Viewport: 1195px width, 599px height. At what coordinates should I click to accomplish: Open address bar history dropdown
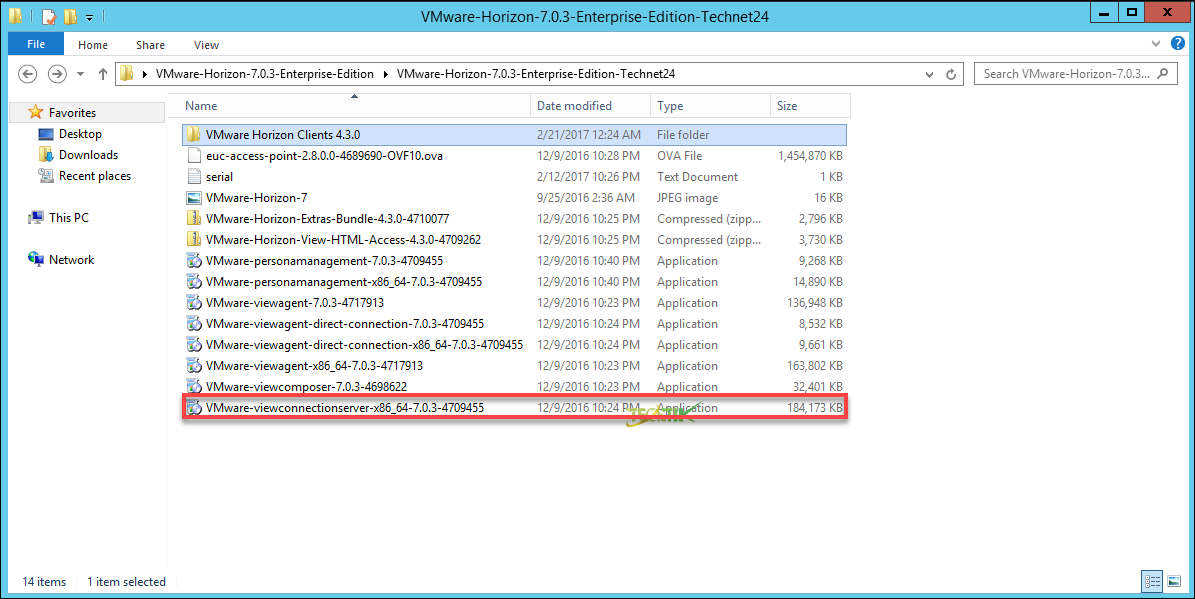coord(929,74)
